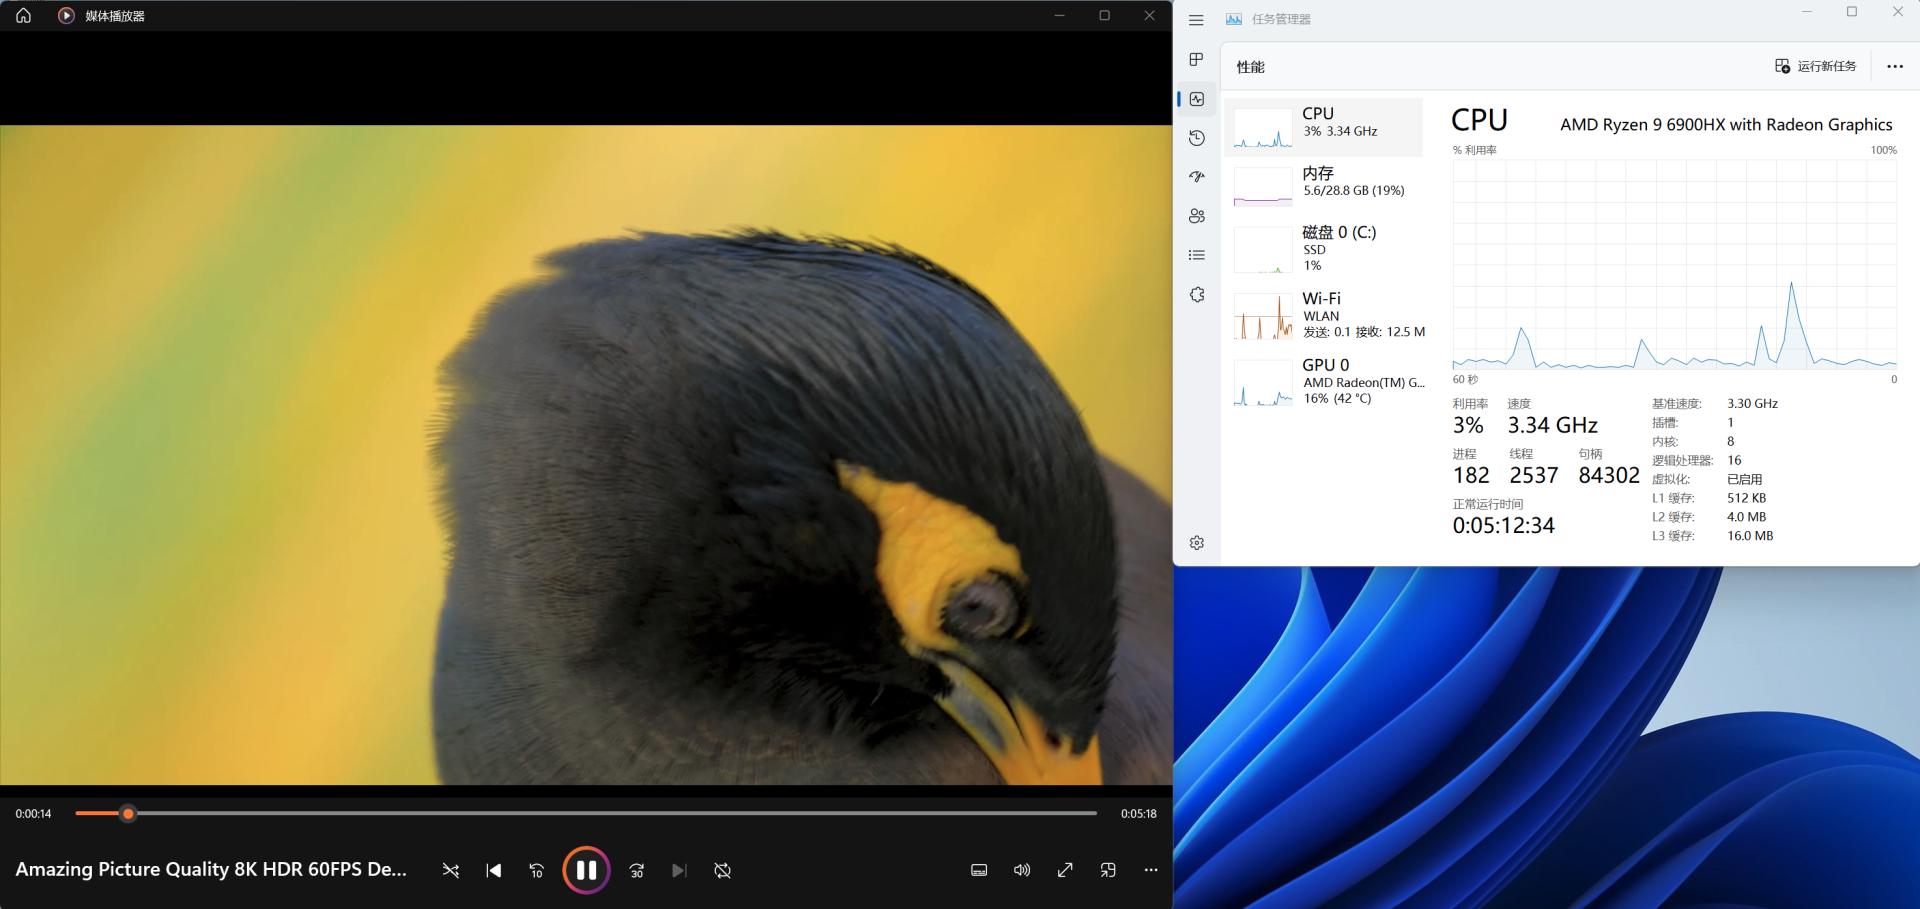Open the app history page in sidebar

pyautogui.click(x=1197, y=138)
